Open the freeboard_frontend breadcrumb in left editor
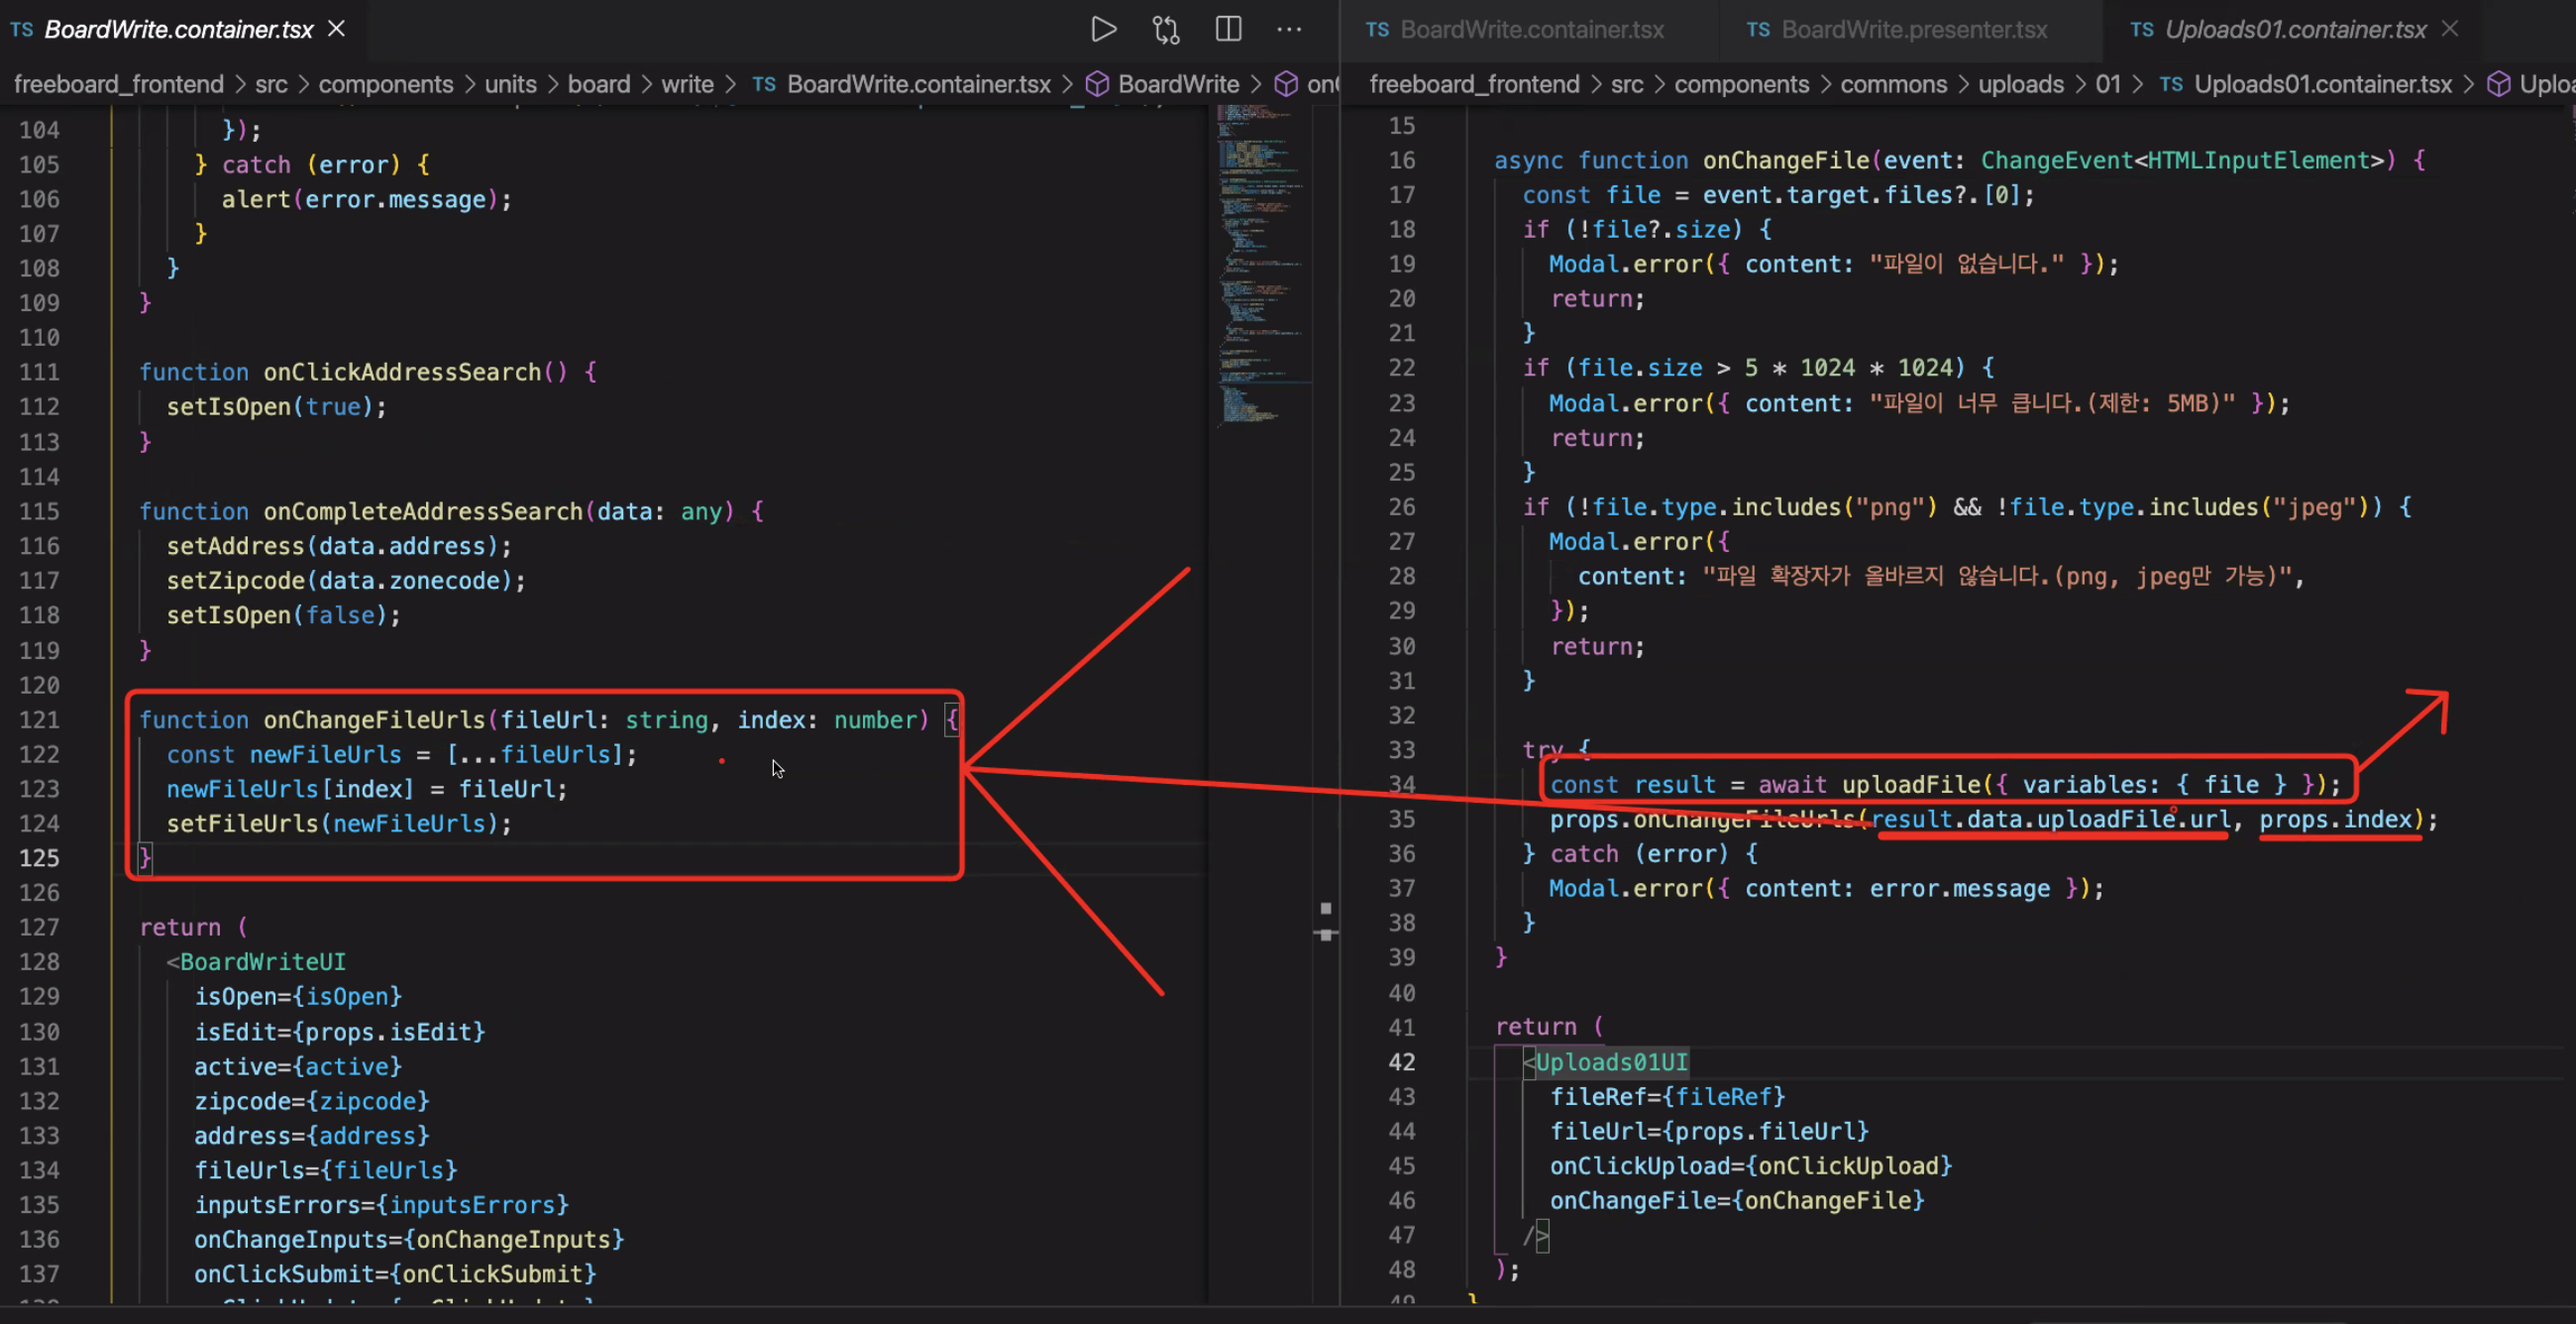Viewport: 2576px width, 1324px height. [x=118, y=84]
